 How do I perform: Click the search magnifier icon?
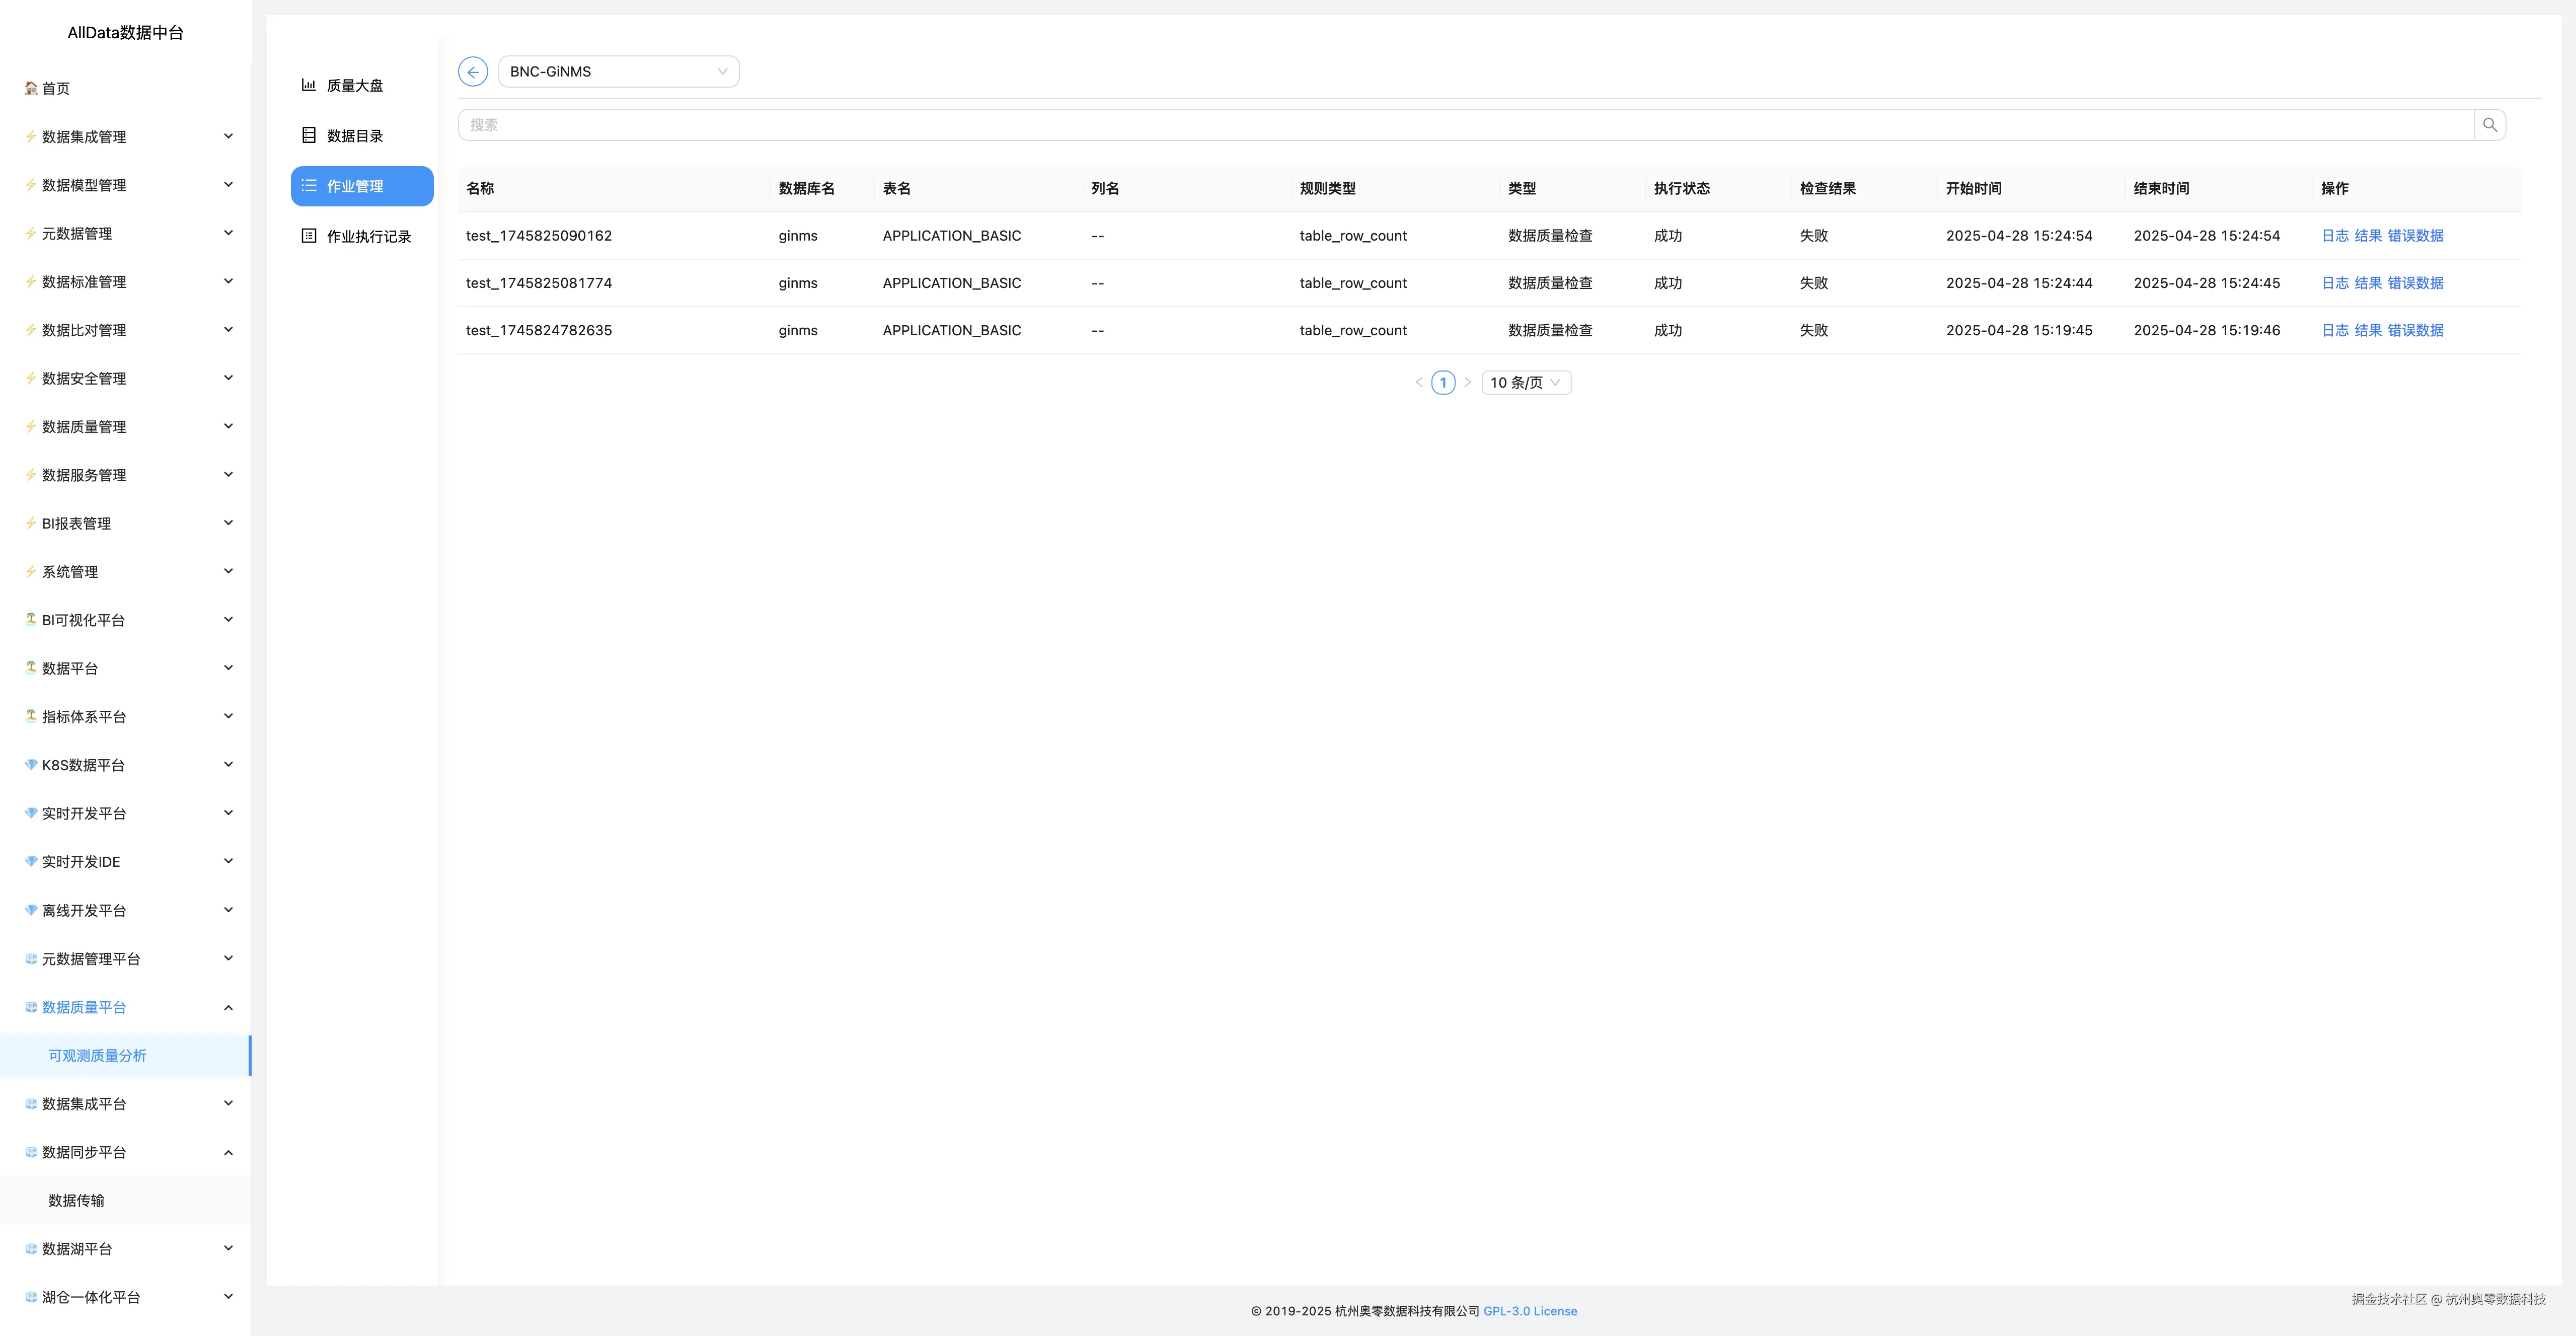coord(2490,125)
